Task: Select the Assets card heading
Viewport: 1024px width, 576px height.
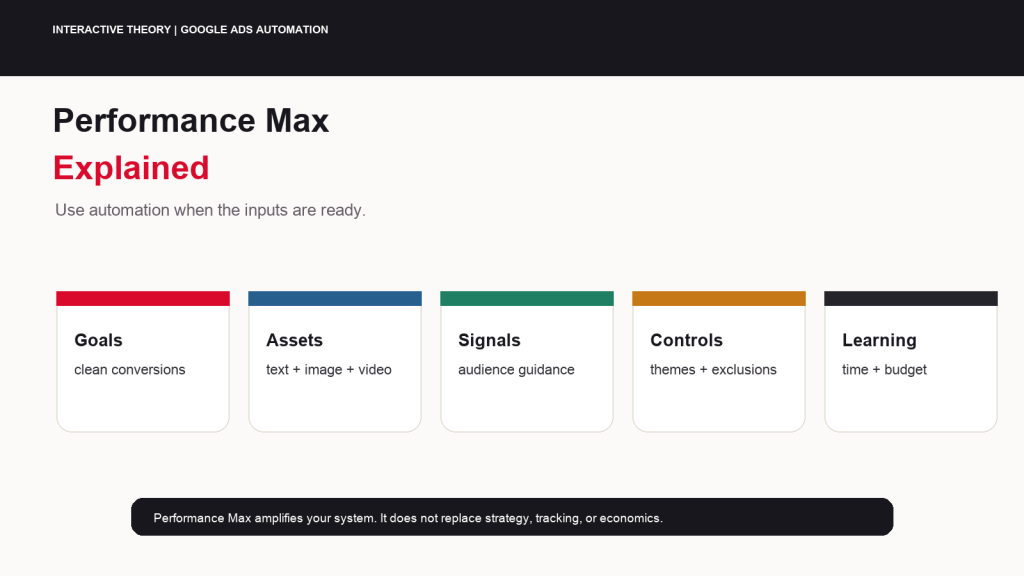Action: click(x=294, y=340)
